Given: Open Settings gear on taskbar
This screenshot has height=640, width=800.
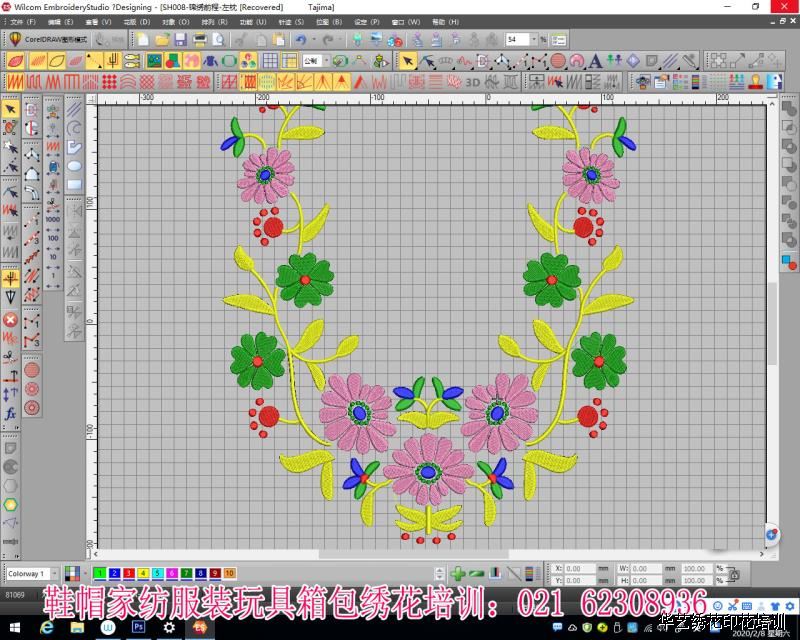Looking at the screenshot, I should [169, 627].
